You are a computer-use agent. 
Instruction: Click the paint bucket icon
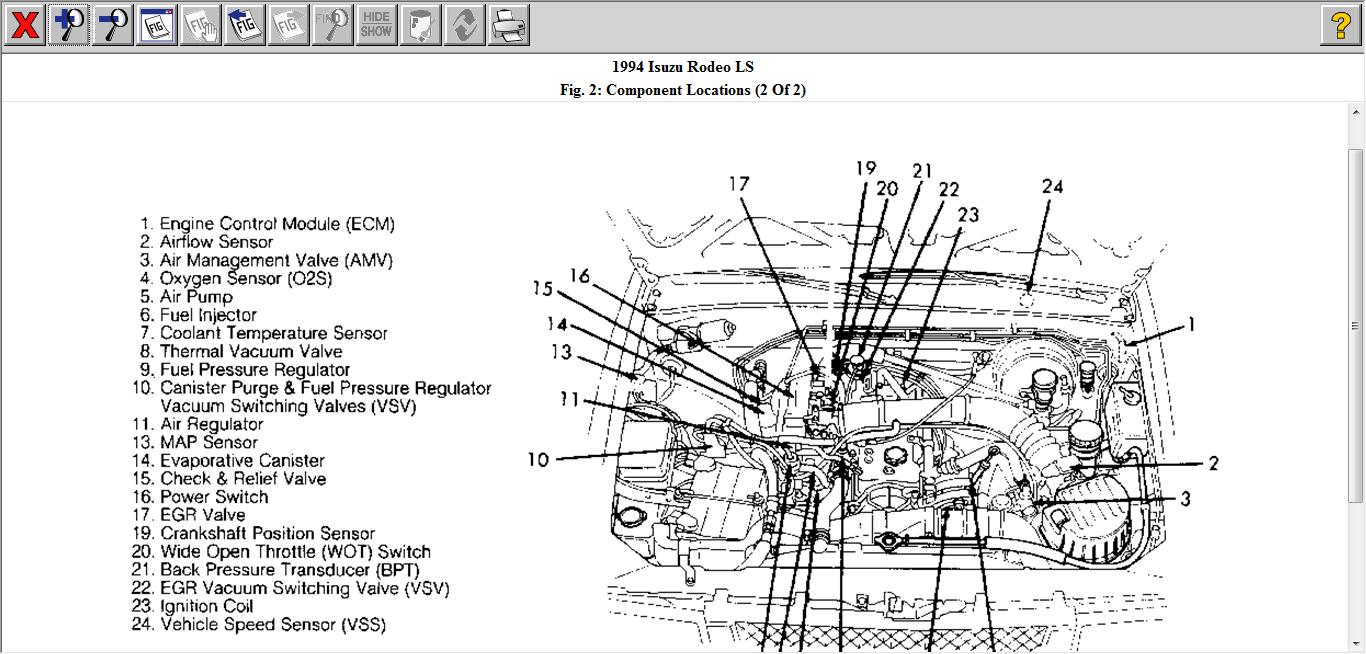tap(421, 25)
